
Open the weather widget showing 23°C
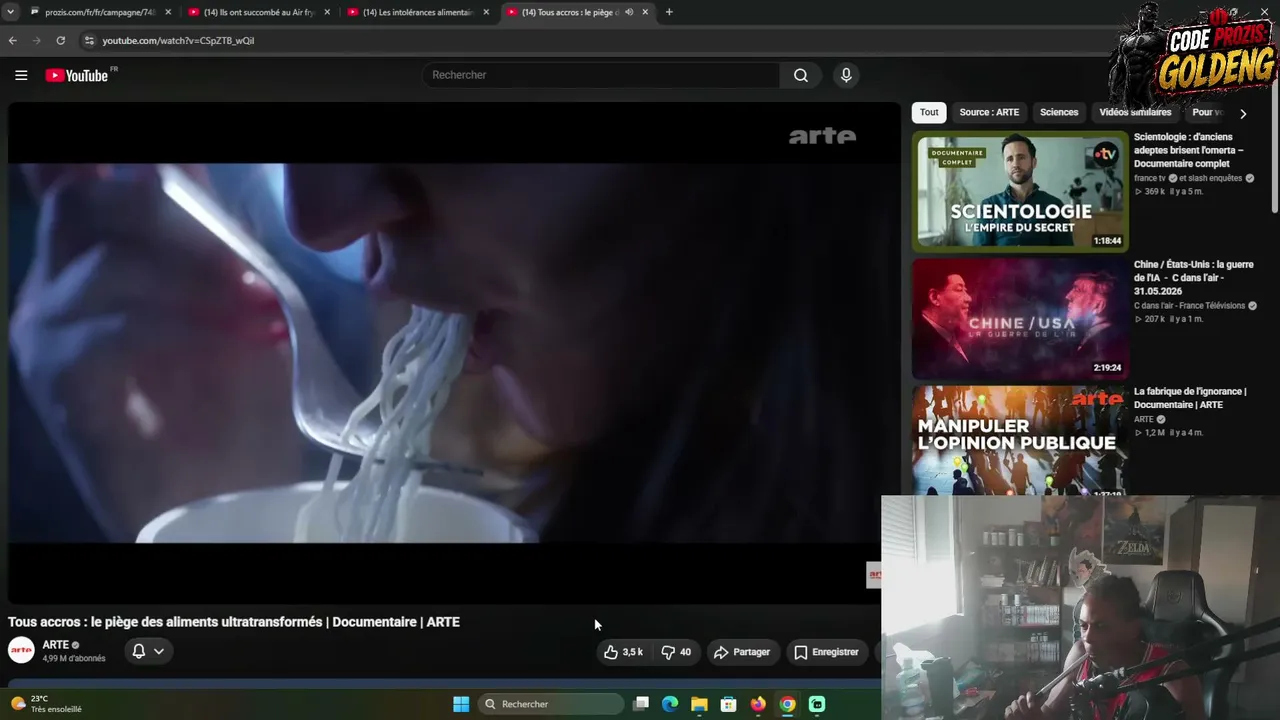tap(46, 704)
